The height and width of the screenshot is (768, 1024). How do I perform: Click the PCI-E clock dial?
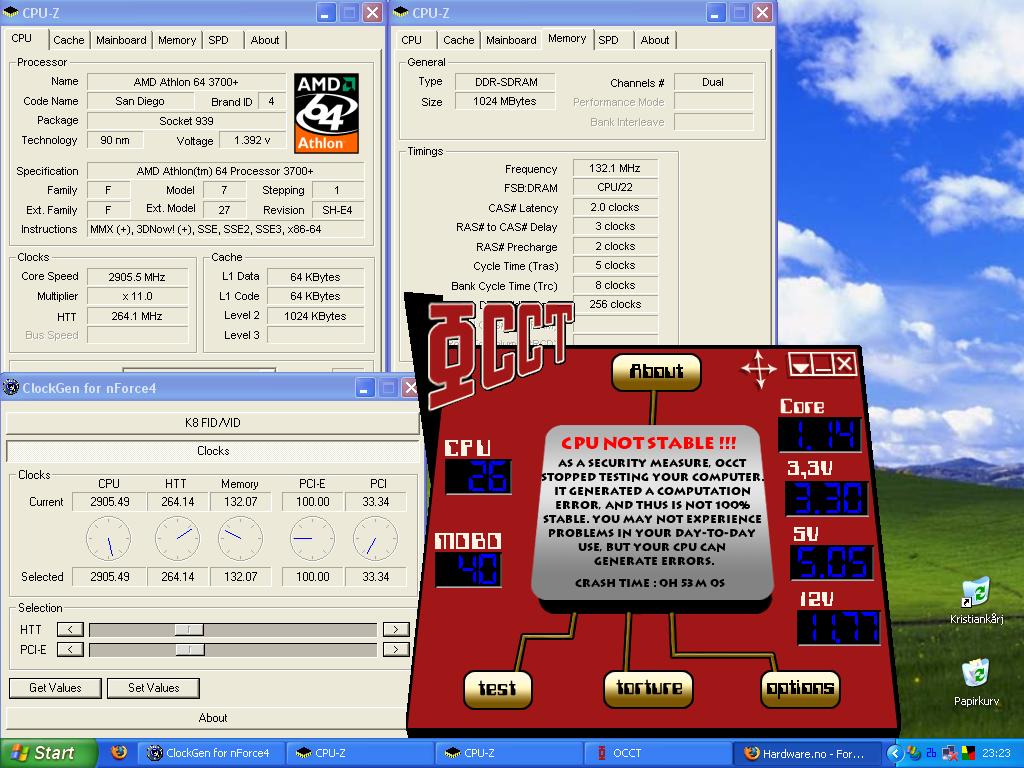[x=312, y=539]
